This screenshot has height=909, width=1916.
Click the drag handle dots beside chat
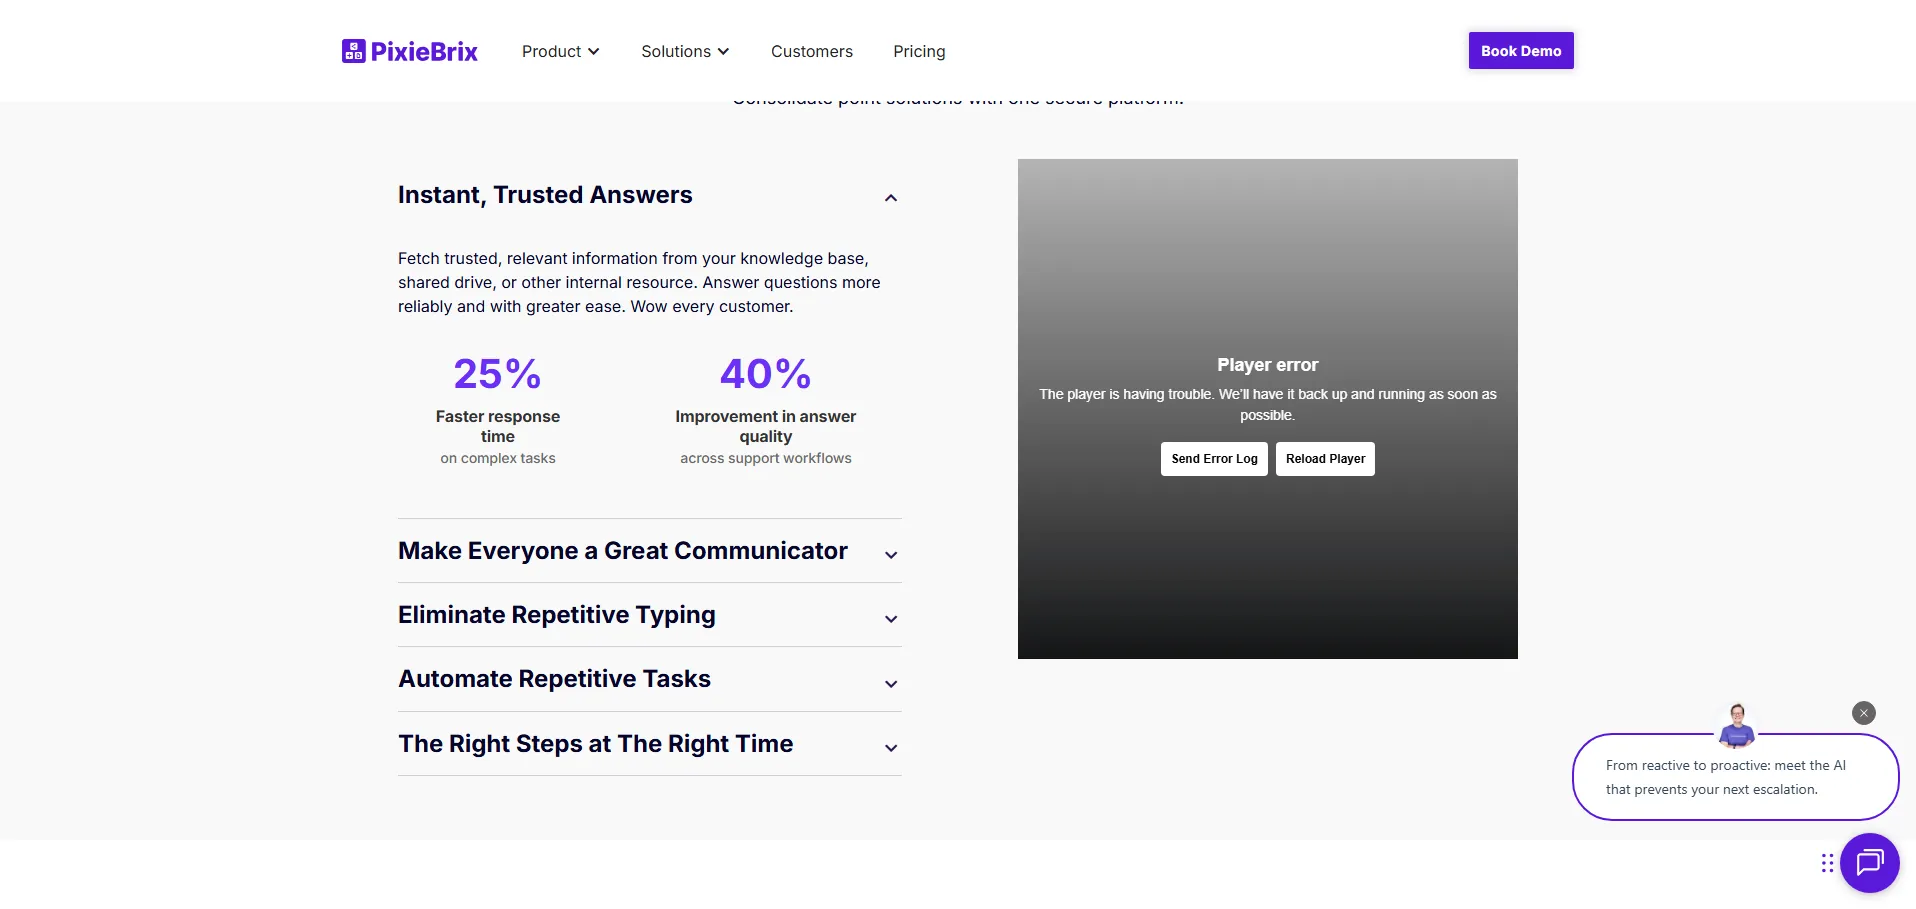click(1827, 863)
